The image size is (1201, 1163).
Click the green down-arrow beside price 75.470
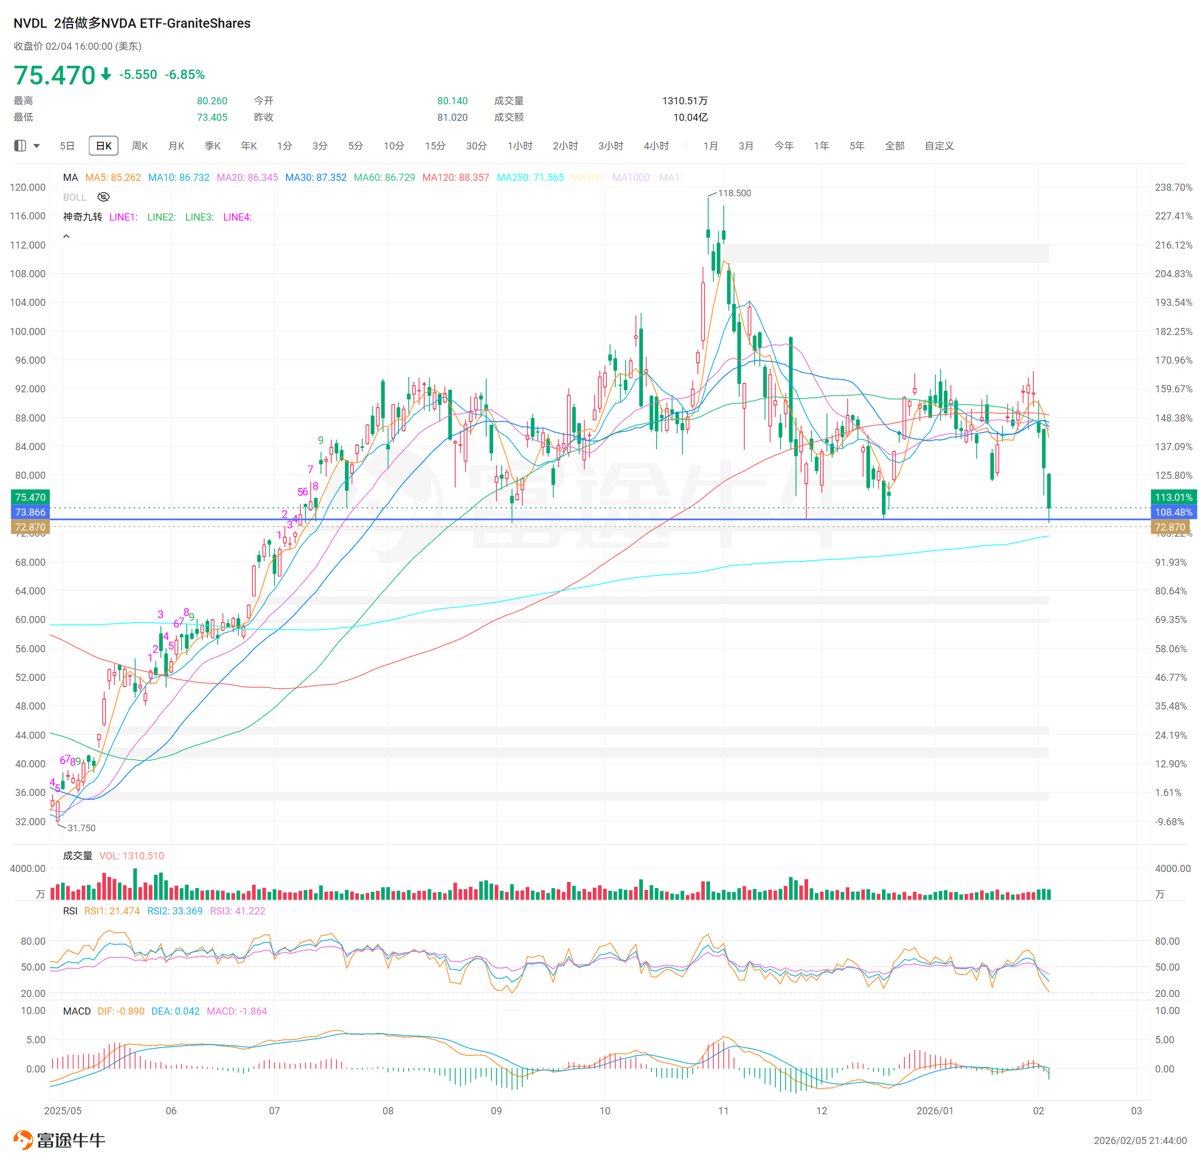(106, 75)
